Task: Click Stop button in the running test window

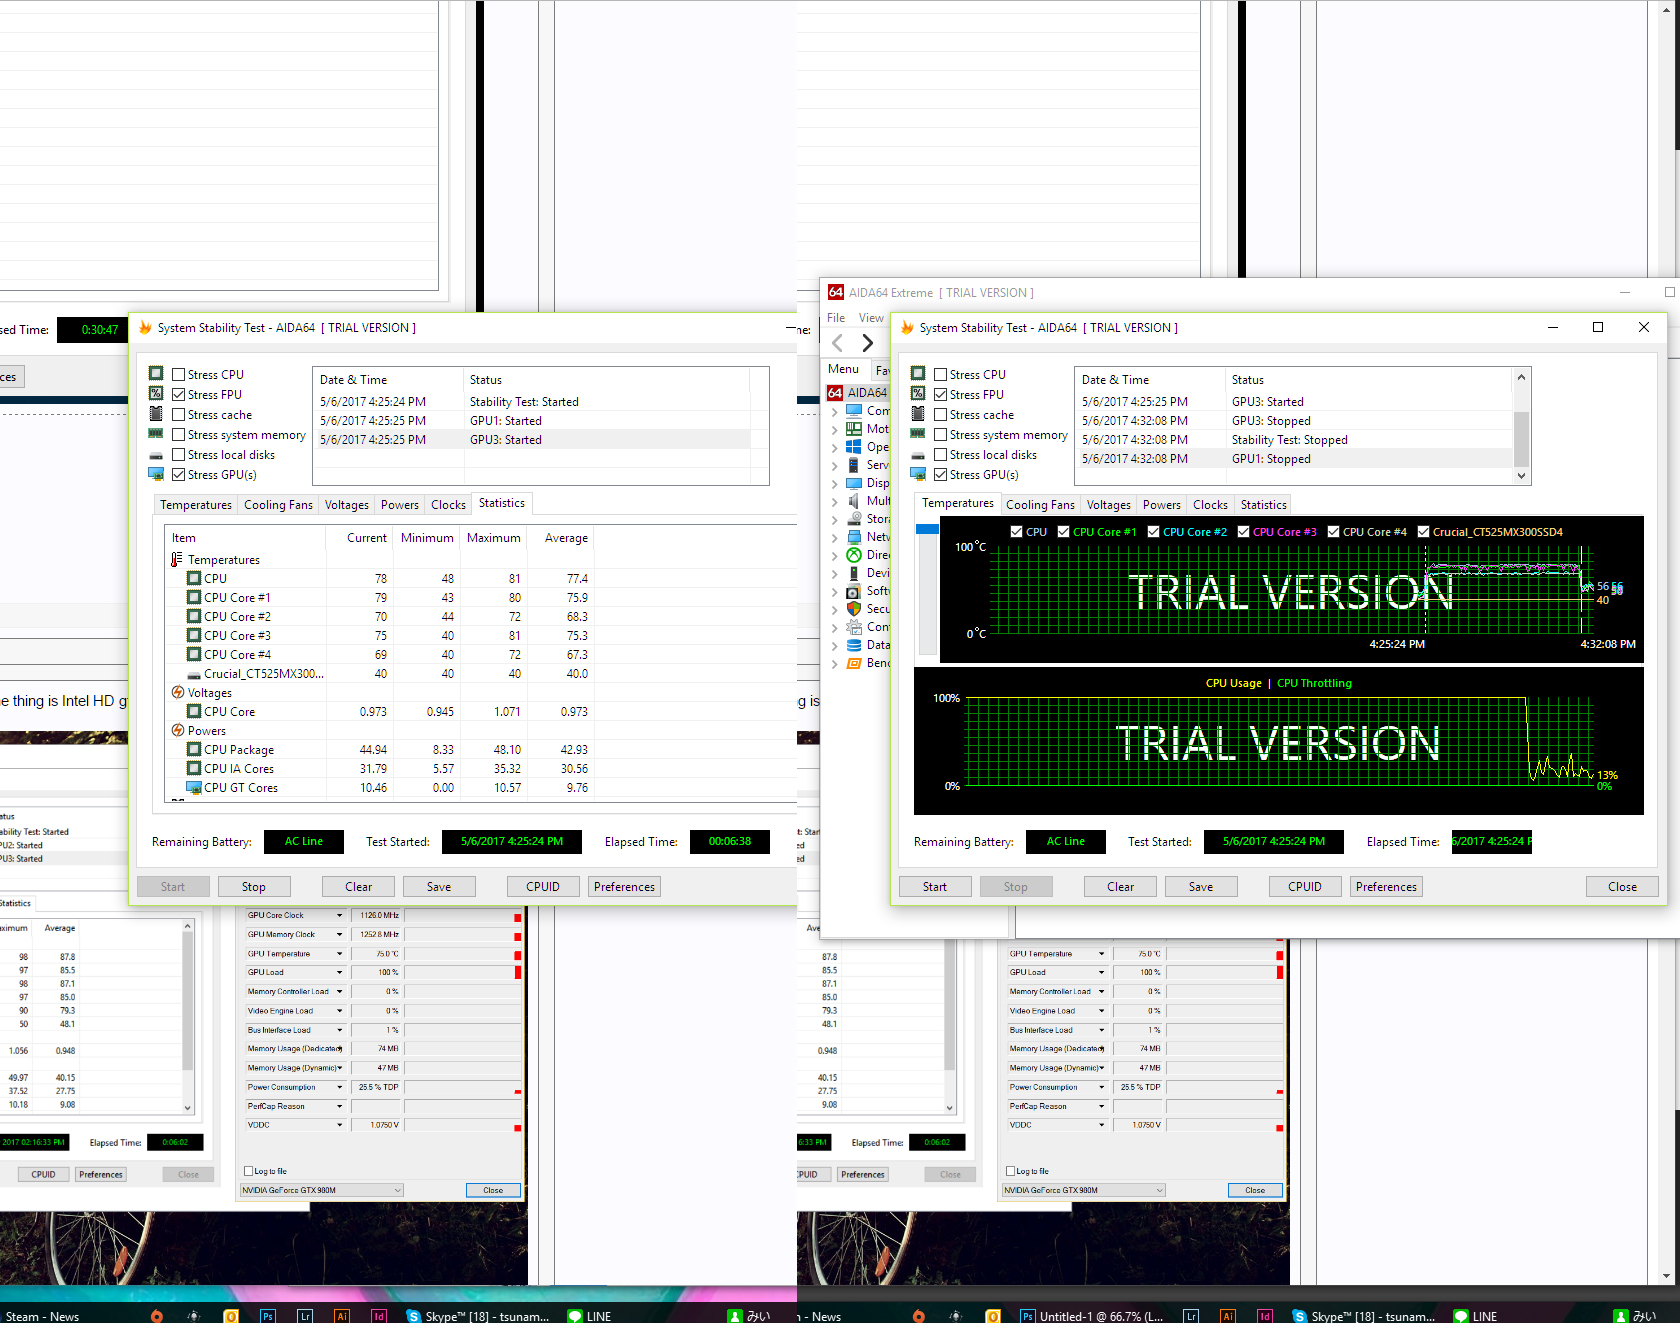Action: coord(254,887)
